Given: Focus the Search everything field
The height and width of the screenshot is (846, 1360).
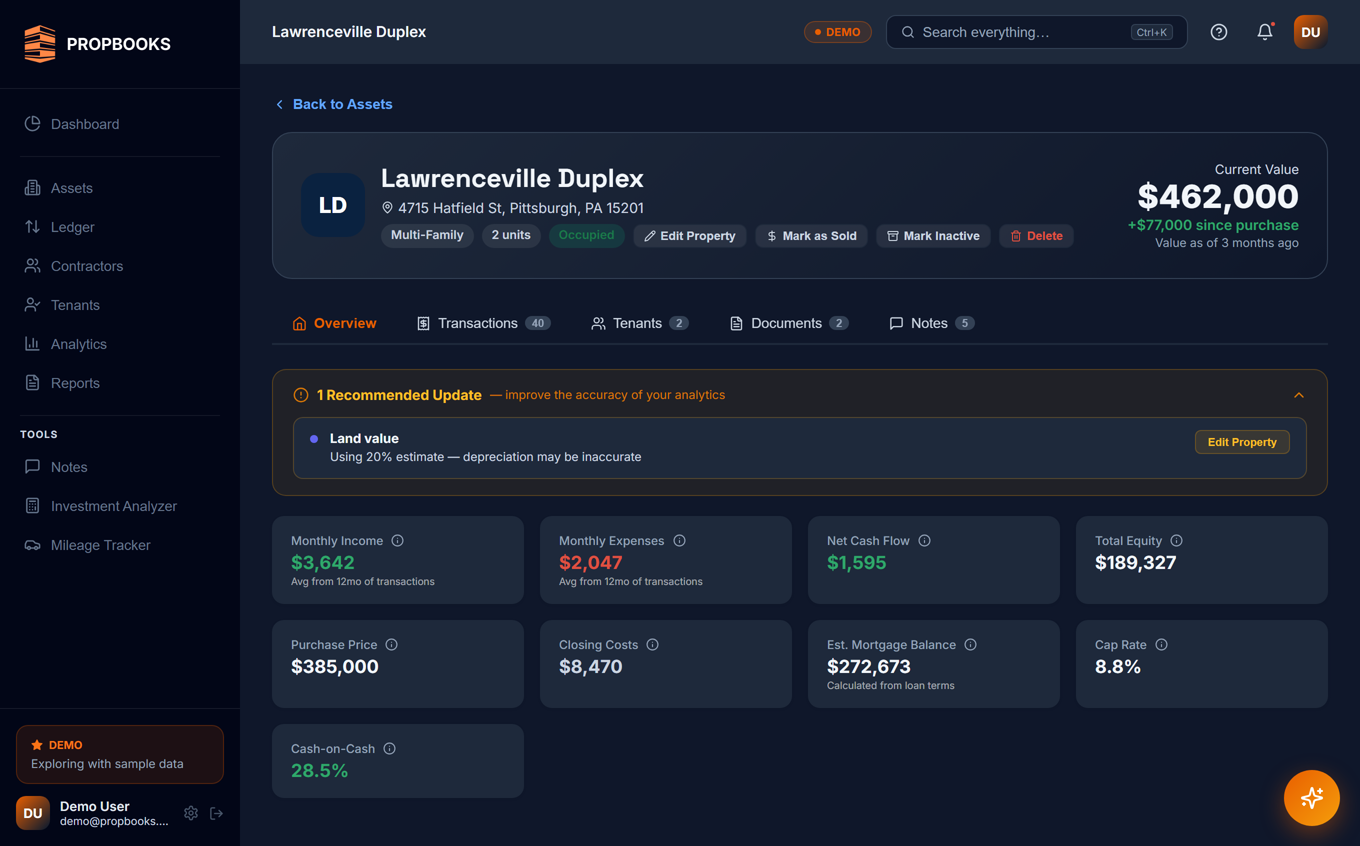Looking at the screenshot, I should [1036, 32].
